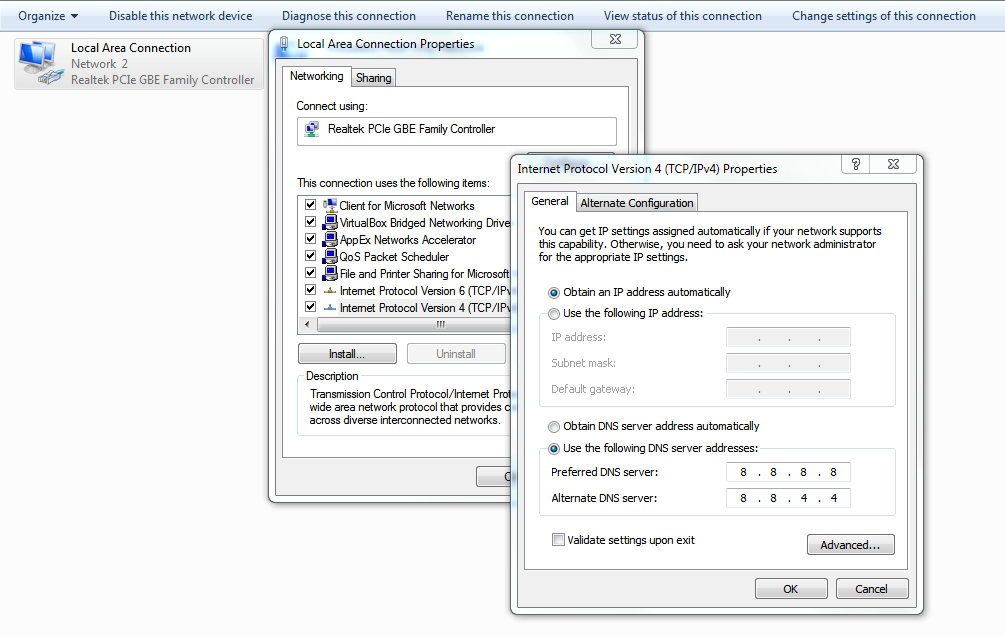
Task: Select Obtain DNS server address automatically
Action: coord(554,427)
